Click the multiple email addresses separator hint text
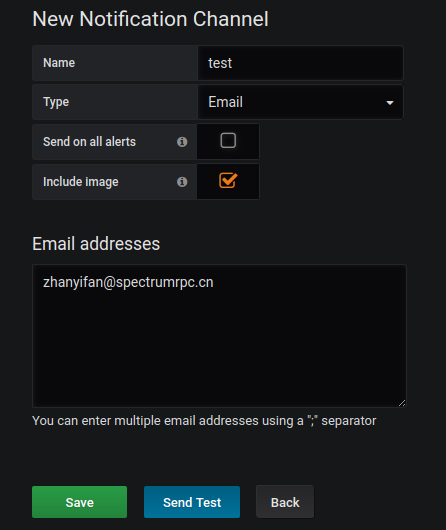 coord(204,421)
